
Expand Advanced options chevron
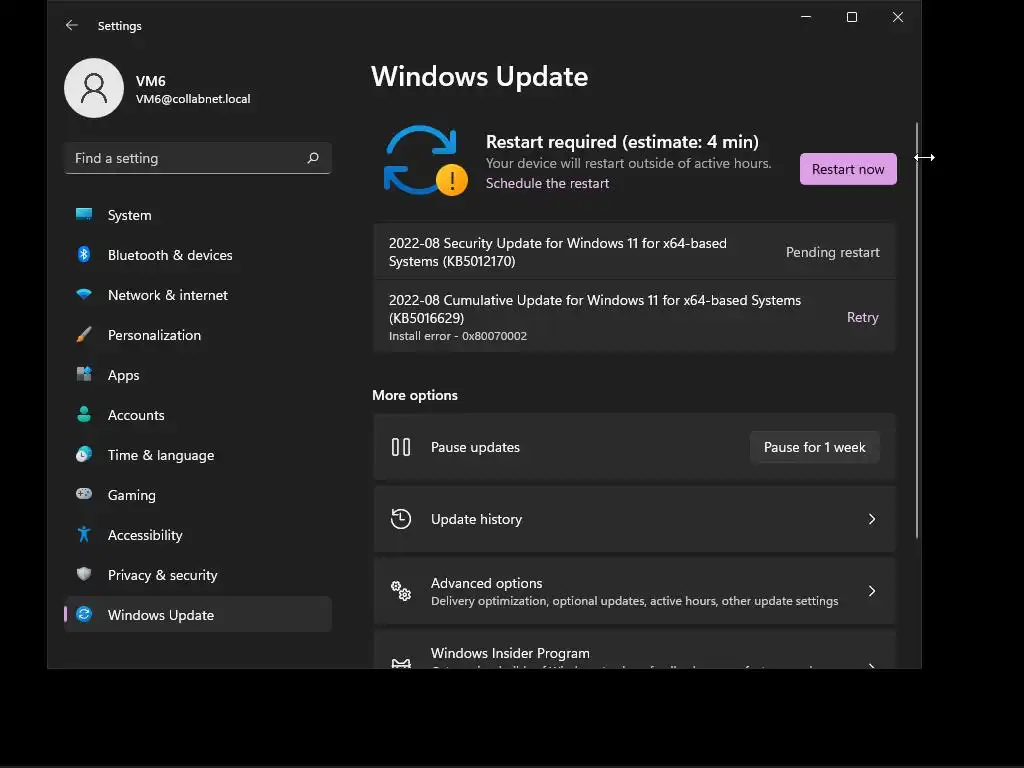click(871, 591)
